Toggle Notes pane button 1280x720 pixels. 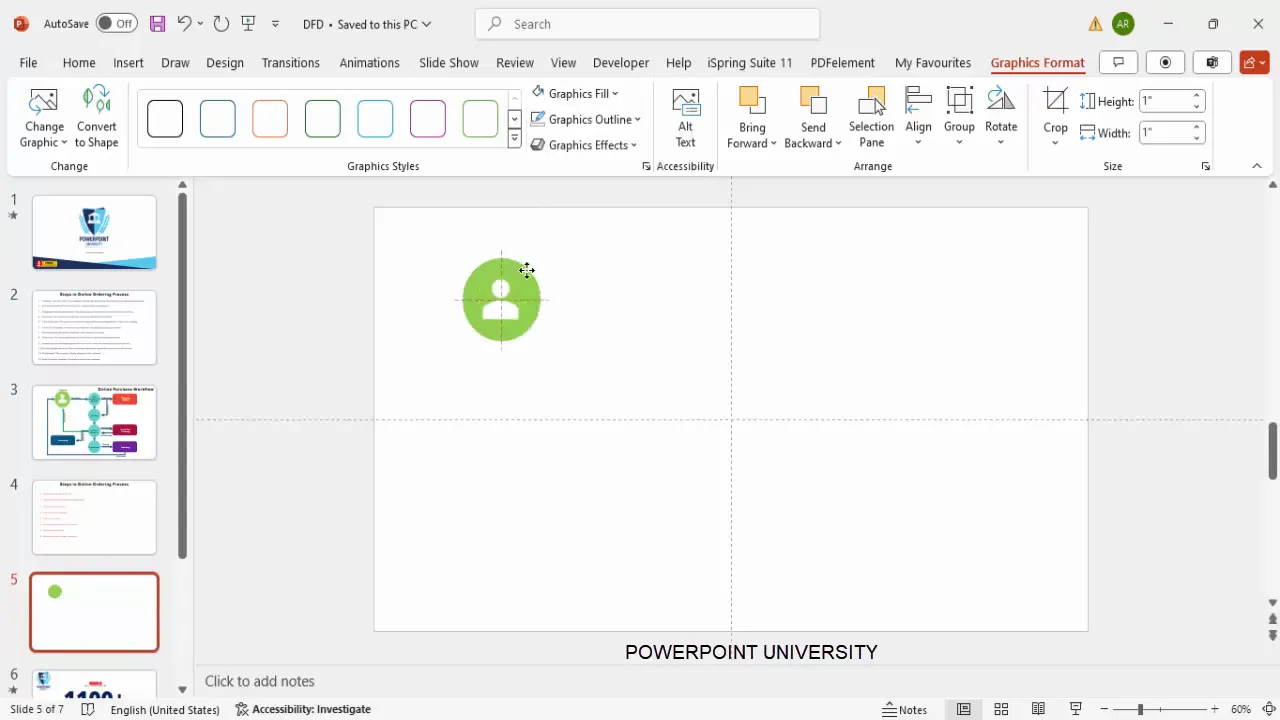[904, 709]
